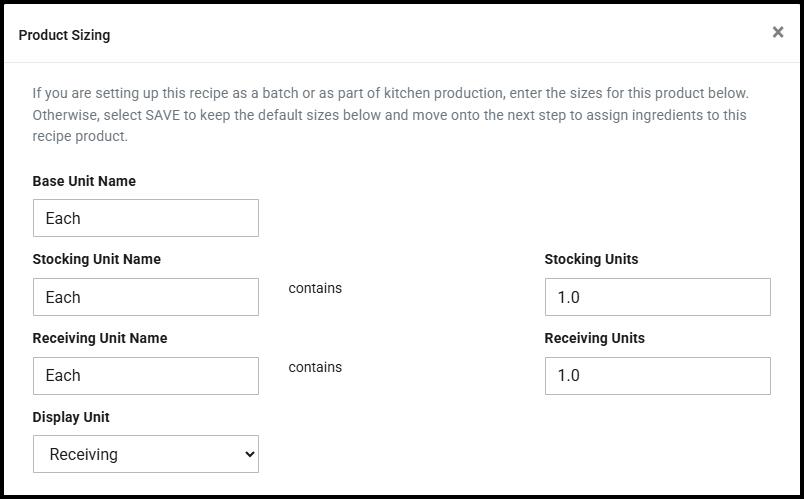The width and height of the screenshot is (804, 499).
Task: Click "contains" text beside Stocking Unit Name
Action: [315, 288]
